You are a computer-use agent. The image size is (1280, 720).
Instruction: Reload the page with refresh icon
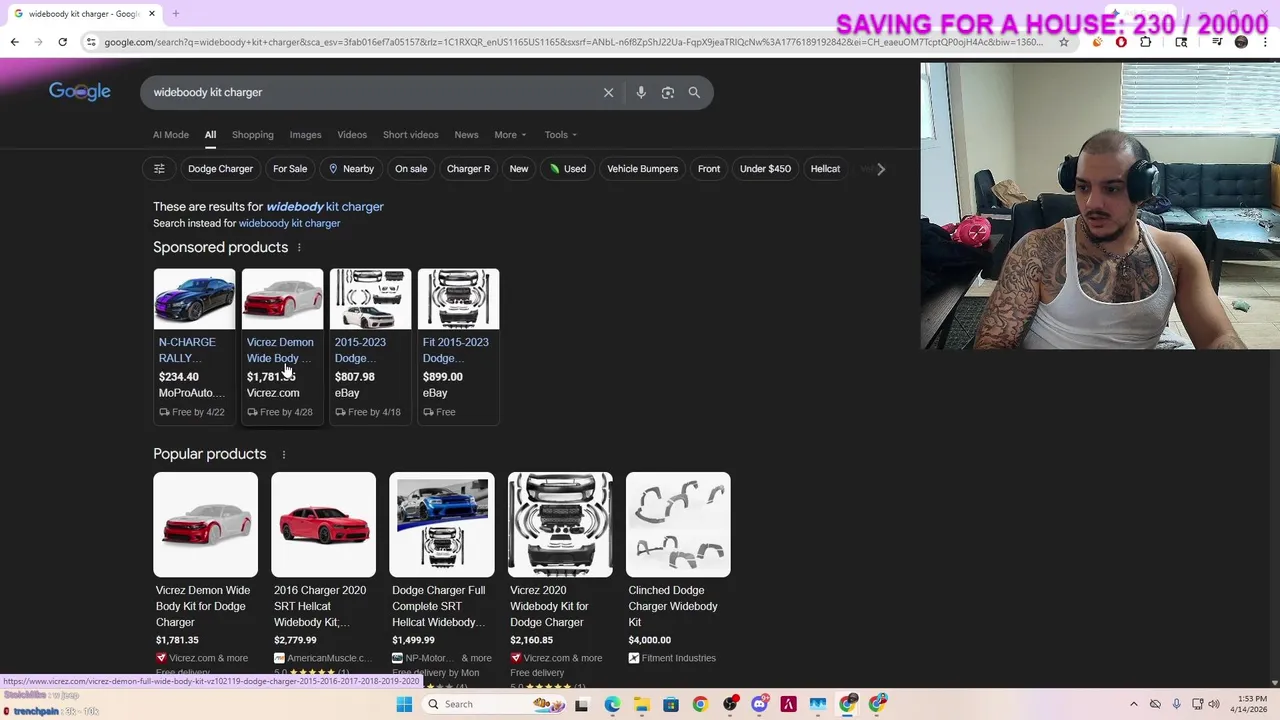pos(62,42)
